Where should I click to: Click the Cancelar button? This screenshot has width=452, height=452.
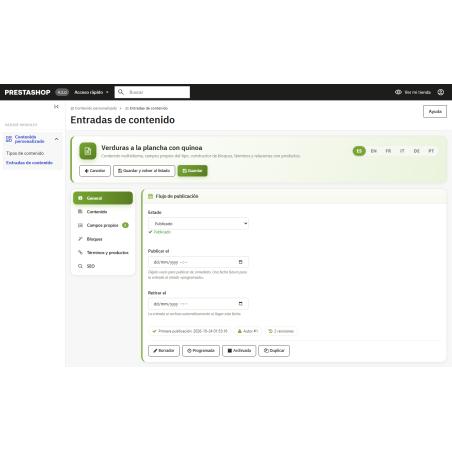point(95,171)
